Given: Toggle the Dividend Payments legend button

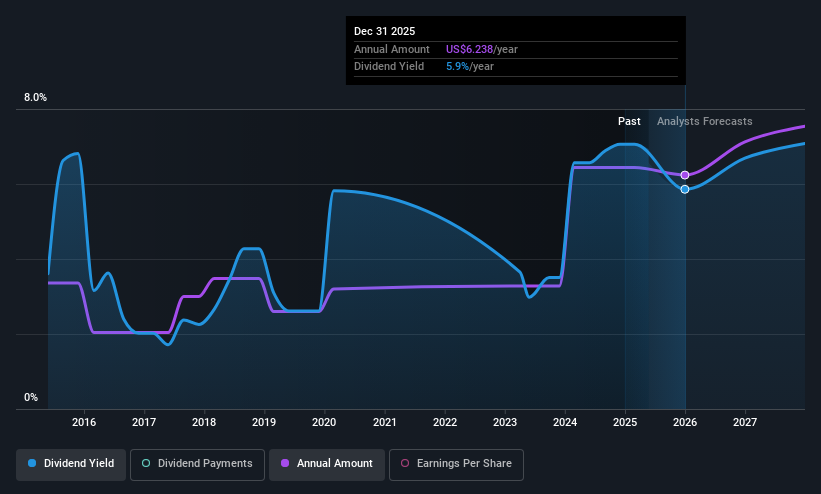Looking at the screenshot, I should 197,464.
